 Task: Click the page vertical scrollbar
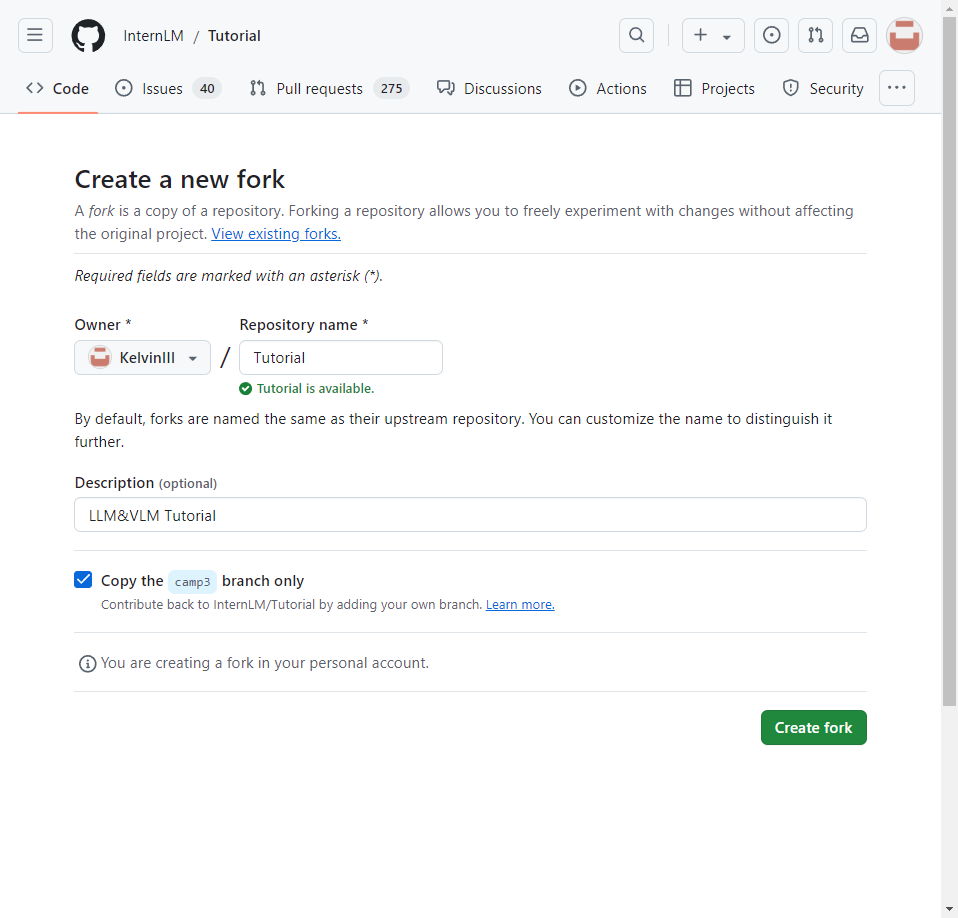coord(949,360)
